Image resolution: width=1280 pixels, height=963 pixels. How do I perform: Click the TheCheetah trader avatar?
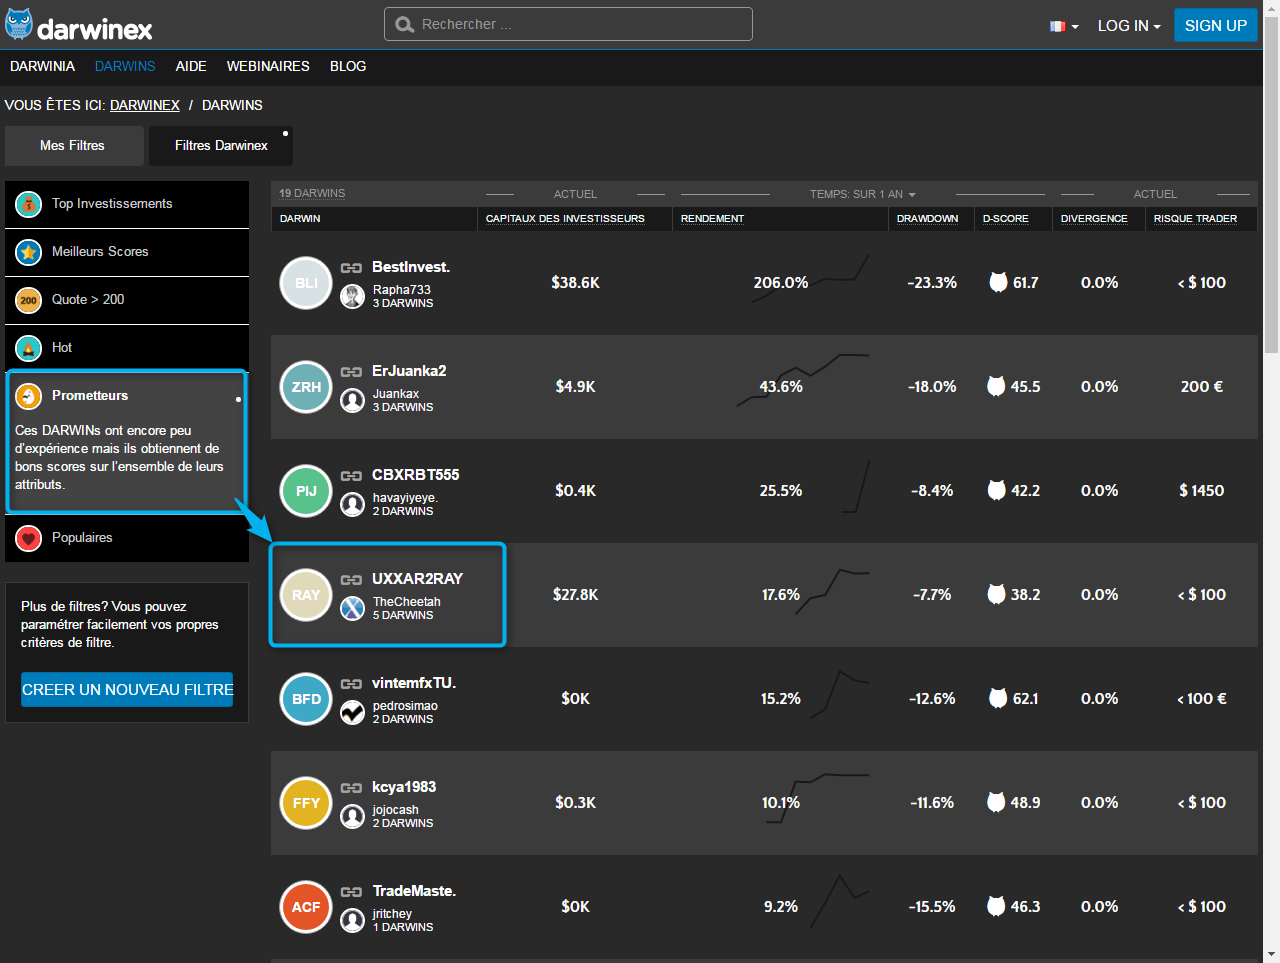(x=352, y=608)
